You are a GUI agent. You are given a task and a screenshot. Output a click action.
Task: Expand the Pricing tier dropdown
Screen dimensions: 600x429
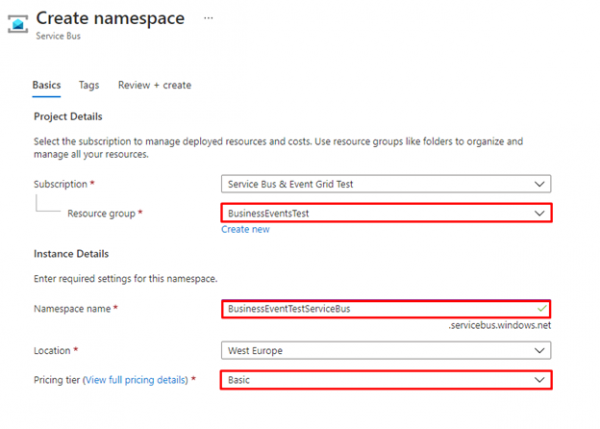[x=386, y=380]
